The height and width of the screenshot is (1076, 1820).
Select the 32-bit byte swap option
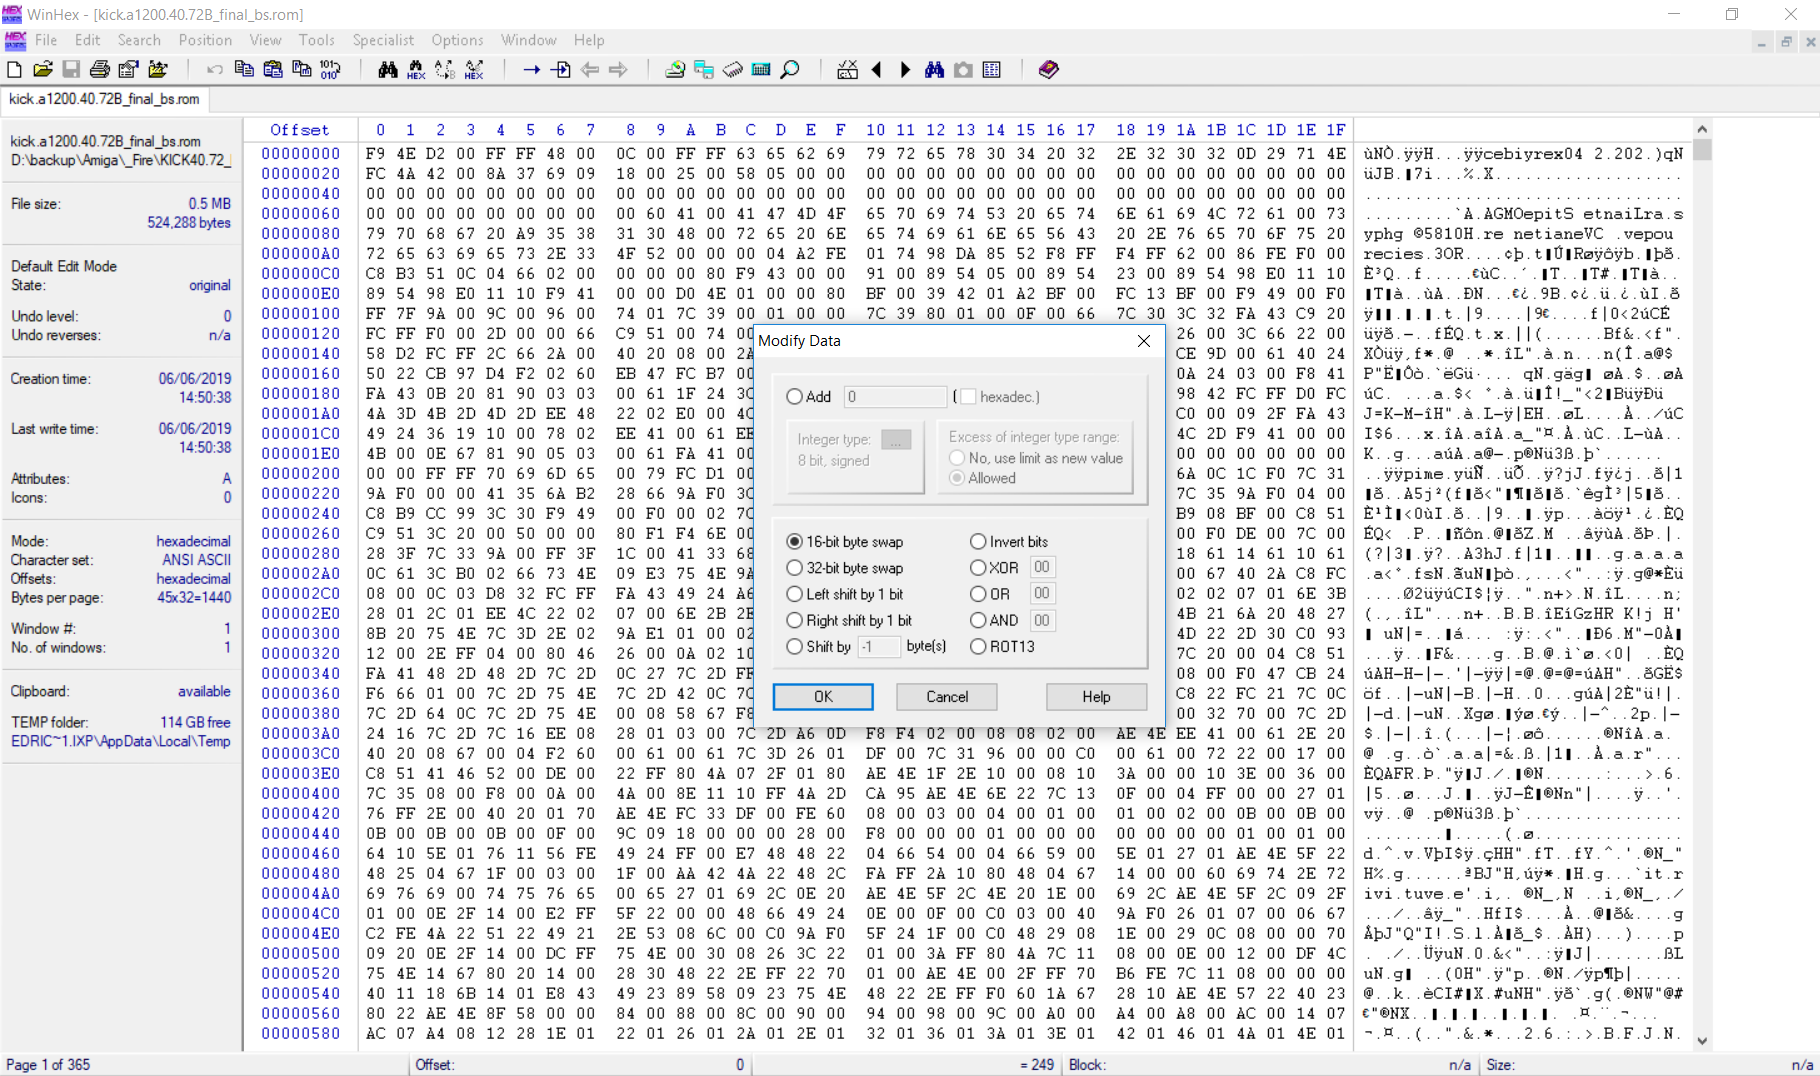click(x=795, y=568)
